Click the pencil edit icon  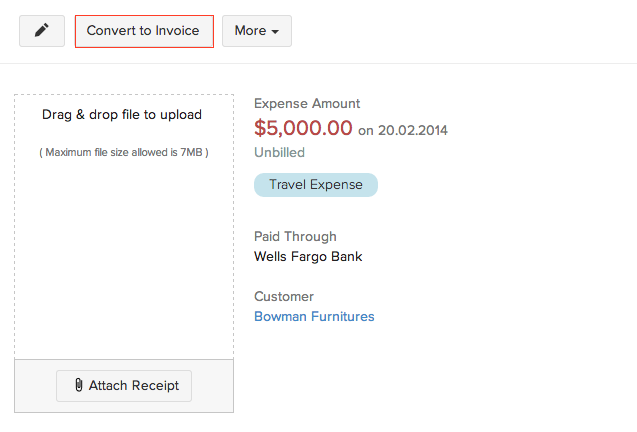pyautogui.click(x=41, y=31)
